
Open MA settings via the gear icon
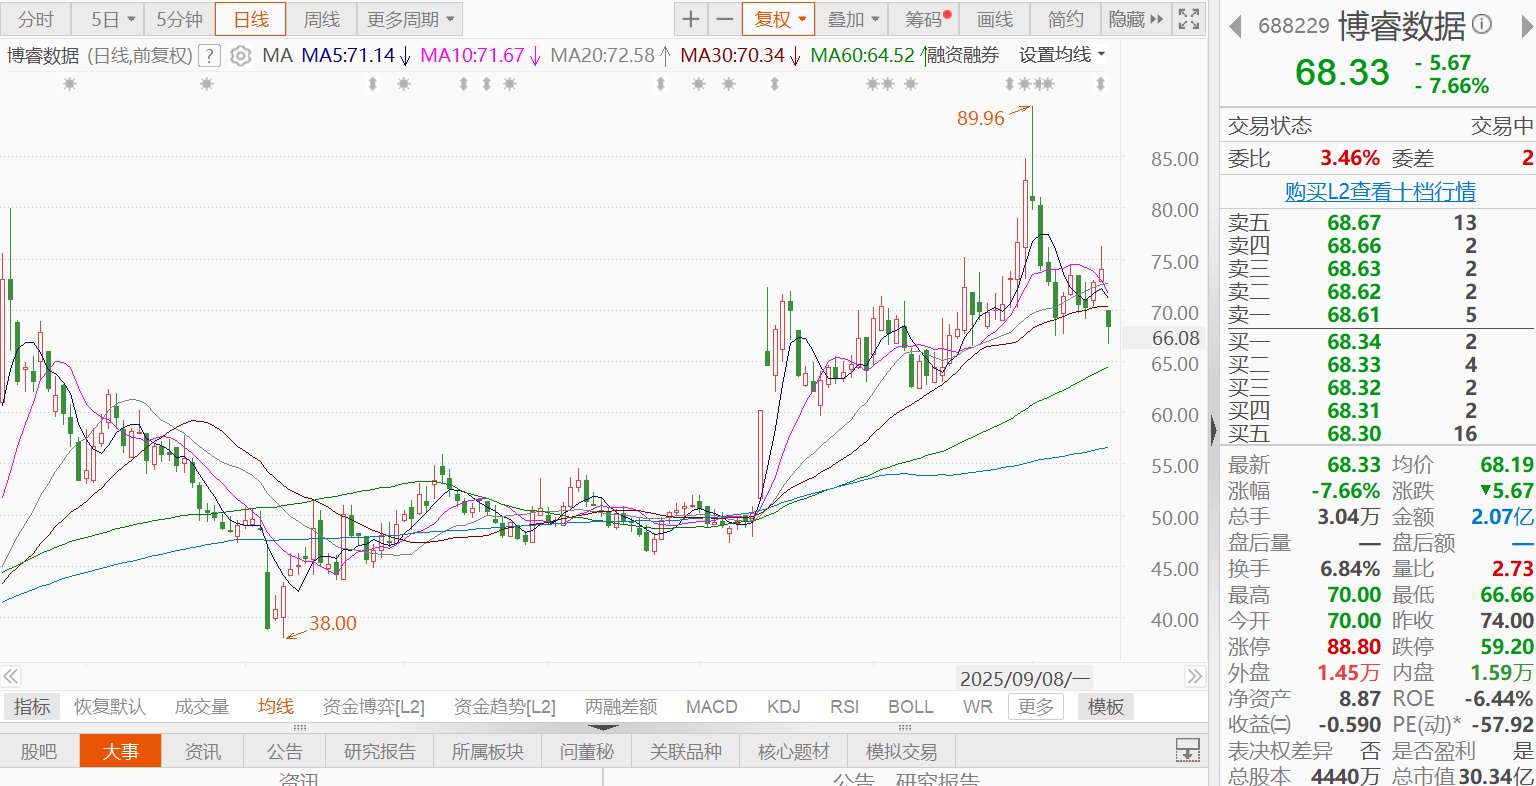[240, 56]
